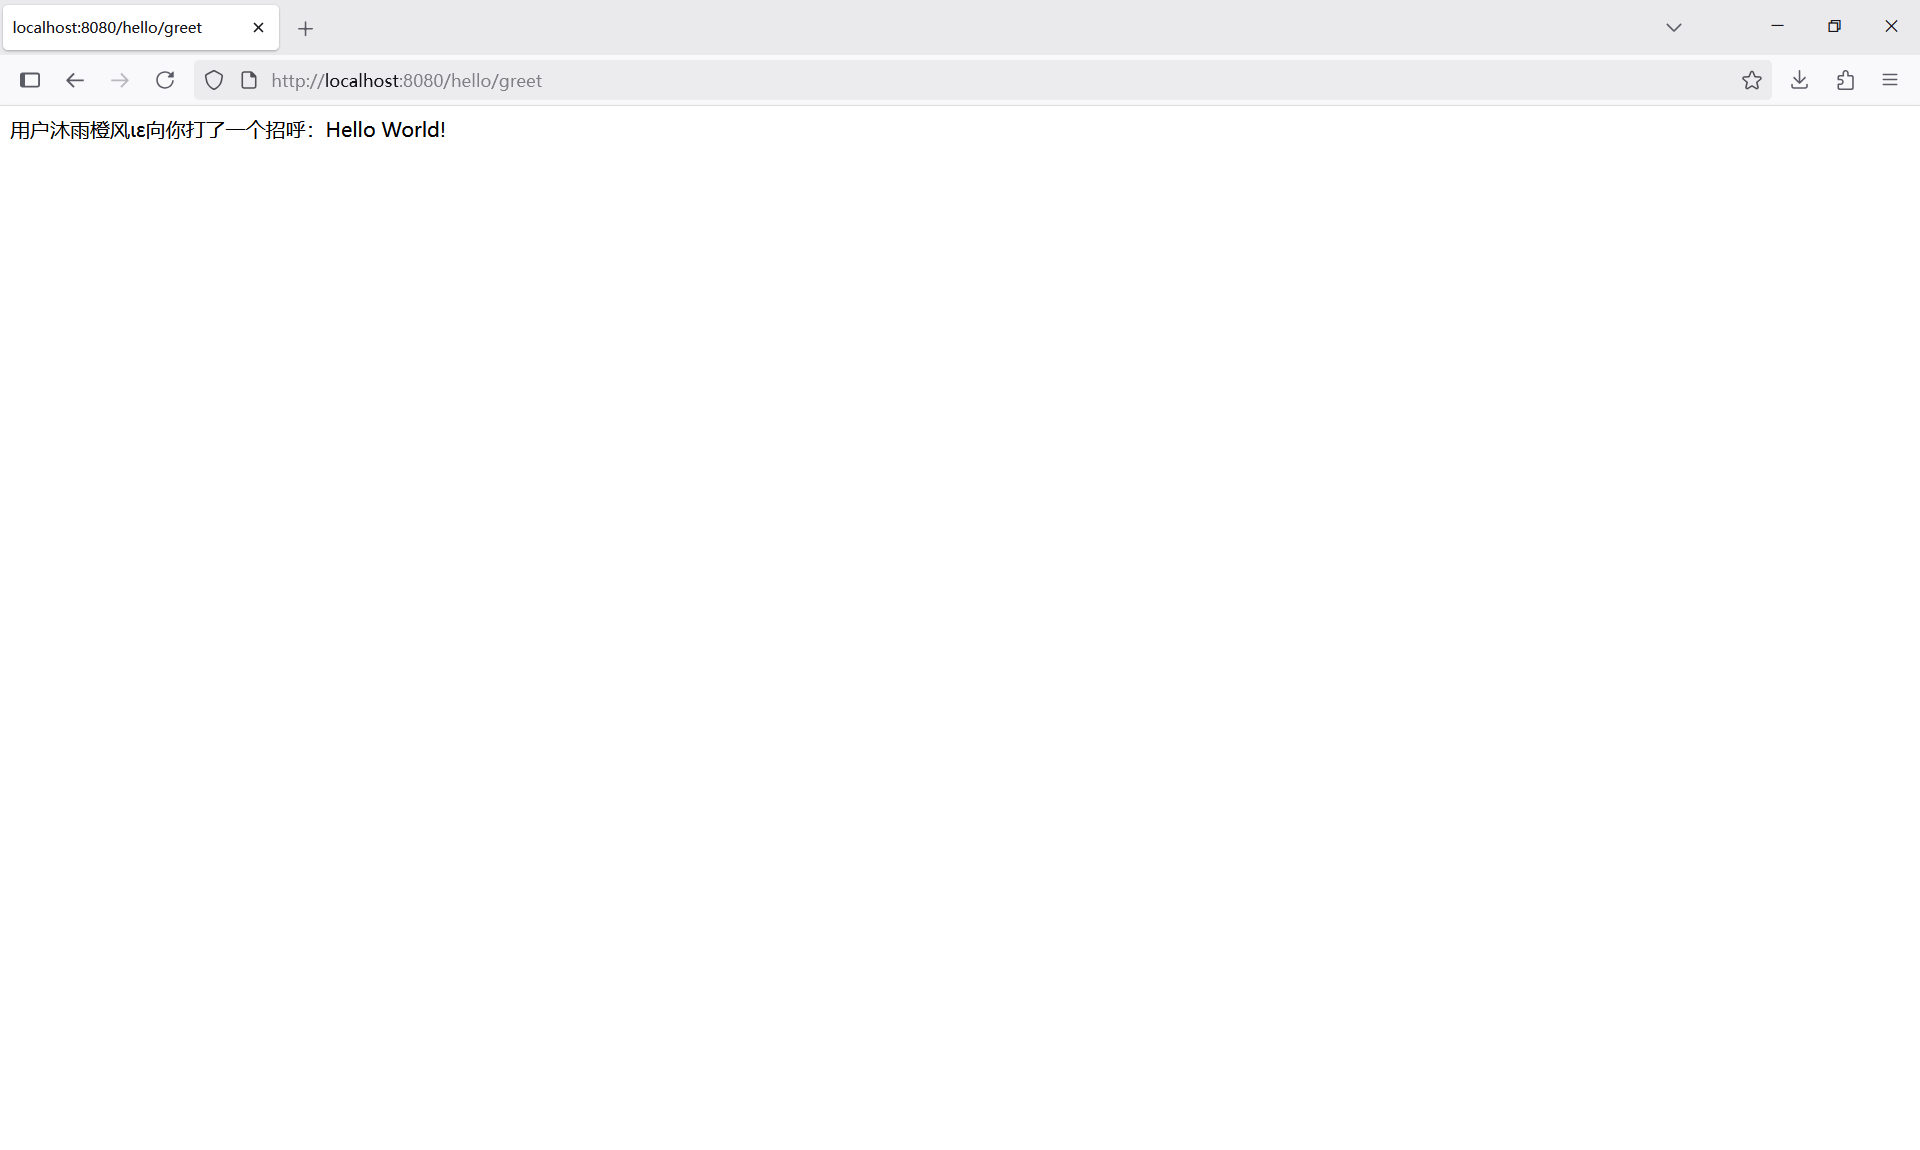The height and width of the screenshot is (1150, 1920).
Task: Open the Downloads panel
Action: pyautogui.click(x=1799, y=80)
